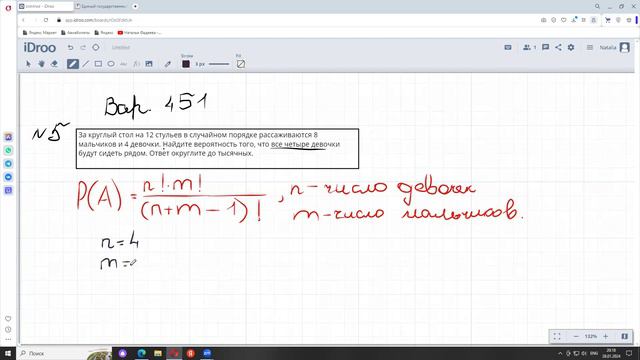Select the pointer selection tool
The image size is (640, 360).
click(28, 64)
